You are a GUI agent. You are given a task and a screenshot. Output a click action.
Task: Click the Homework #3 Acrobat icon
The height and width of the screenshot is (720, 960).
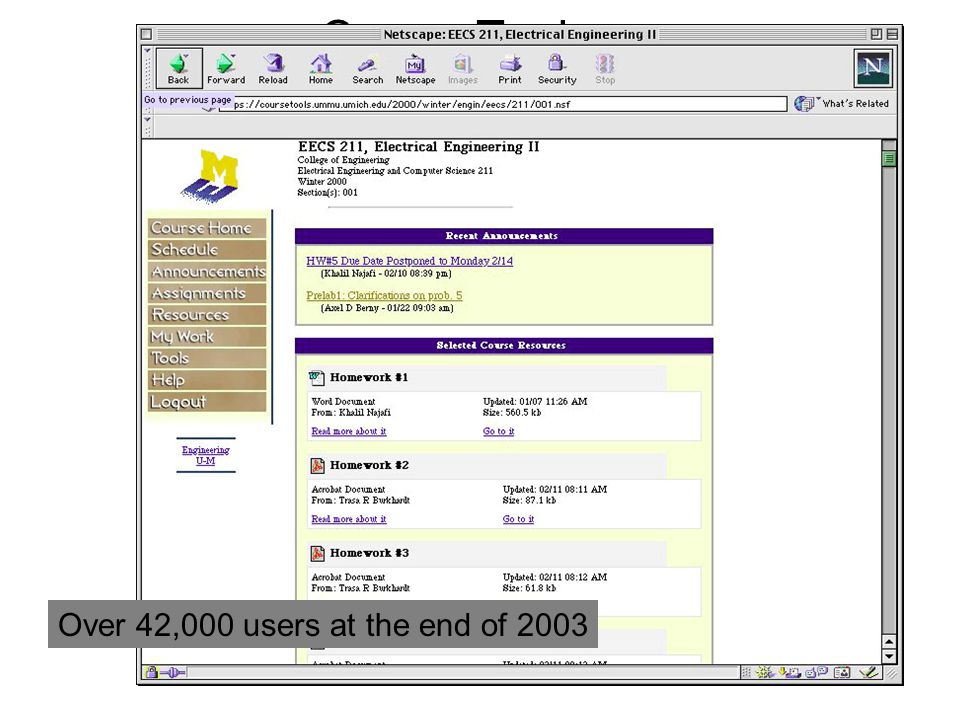point(317,553)
